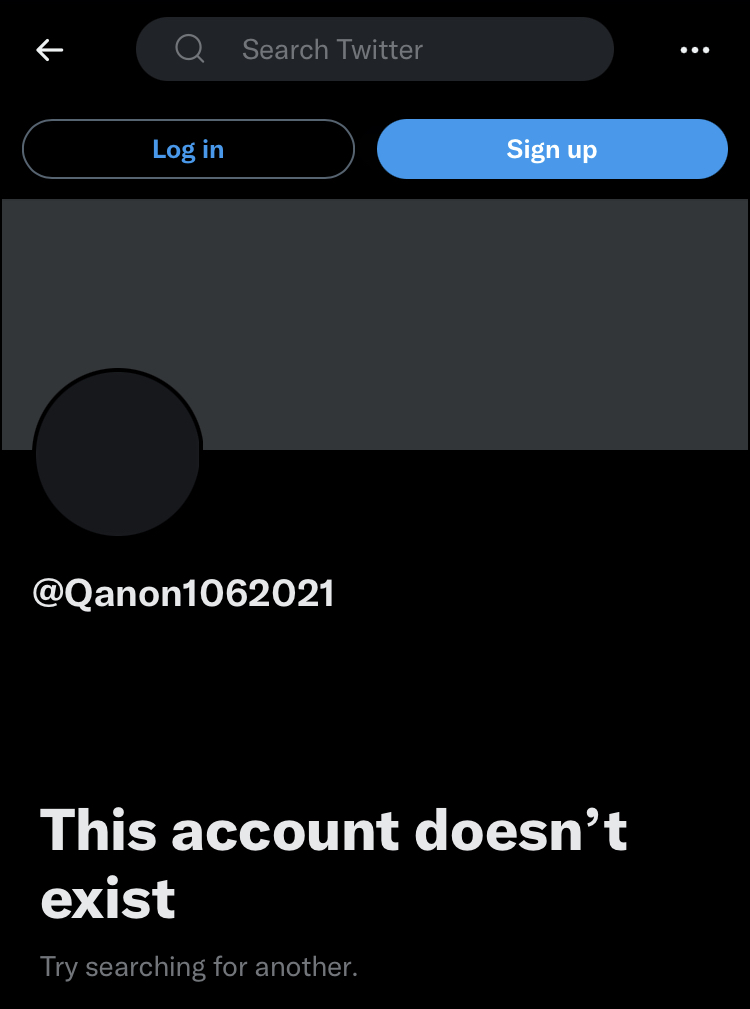Click inside the Search Twitter field
Viewport: 750px width, 1009px height.
(x=375, y=49)
